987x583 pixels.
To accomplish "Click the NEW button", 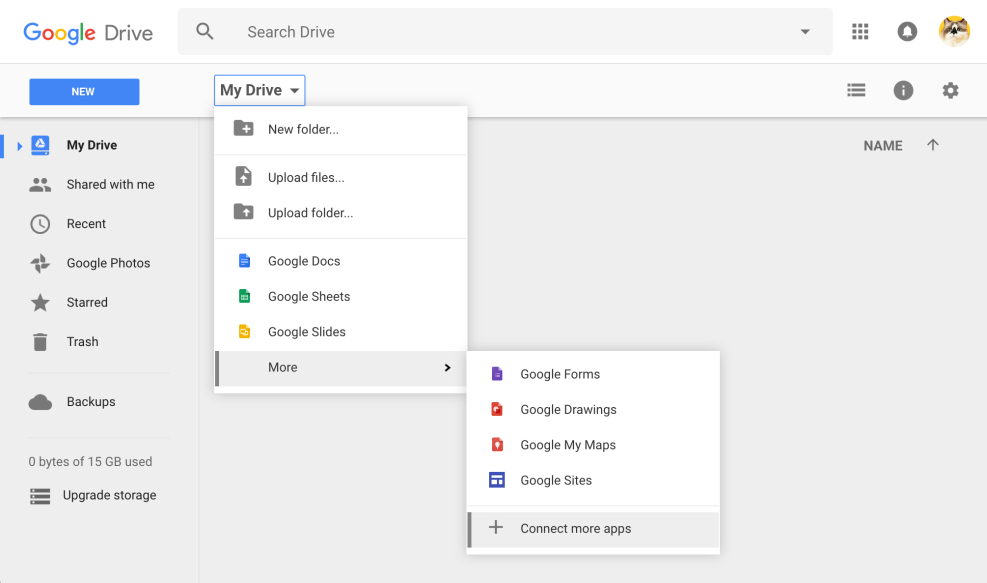I will click(84, 90).
